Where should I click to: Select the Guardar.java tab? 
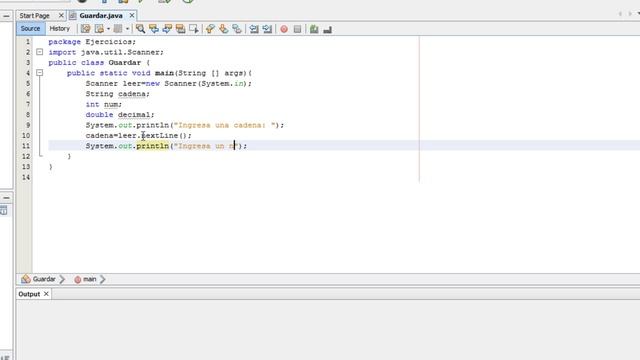pos(101,16)
